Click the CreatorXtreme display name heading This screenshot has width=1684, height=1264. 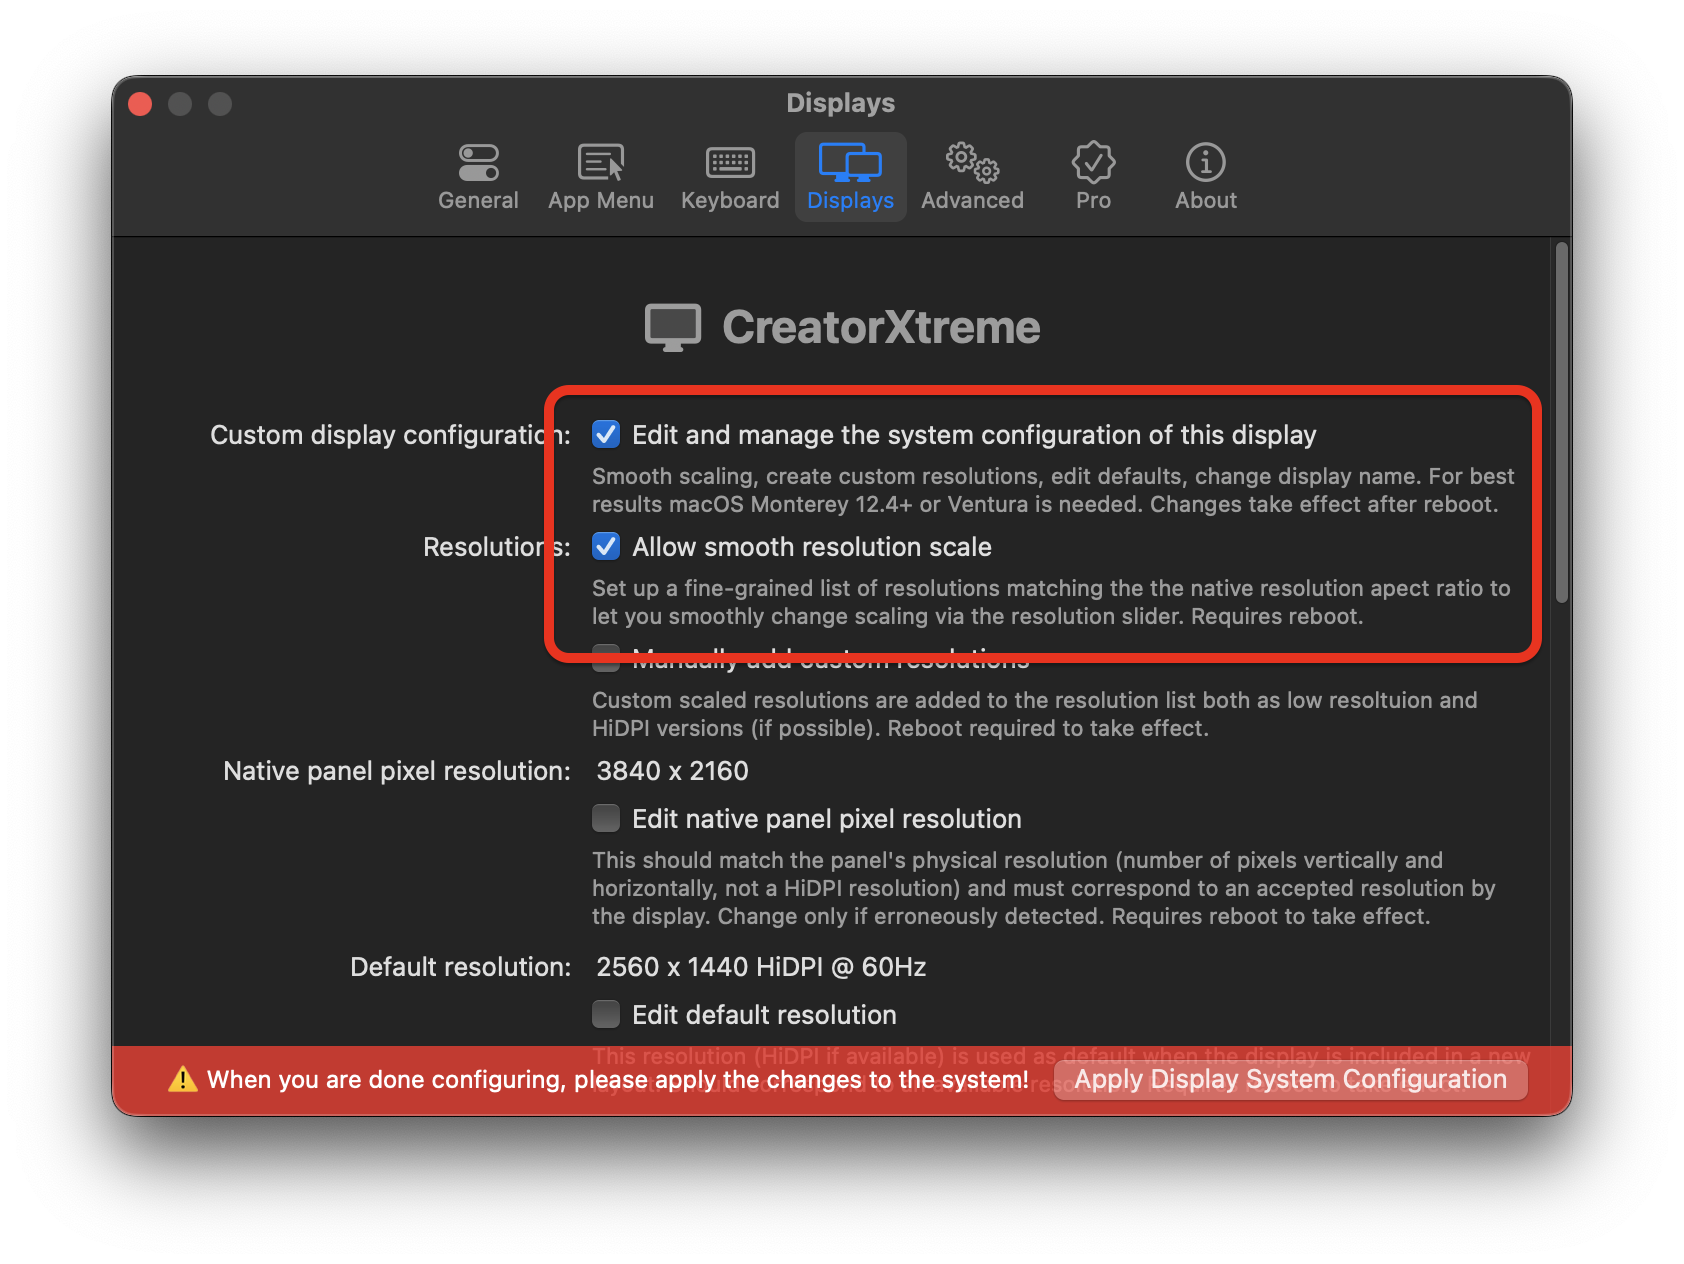tap(881, 327)
